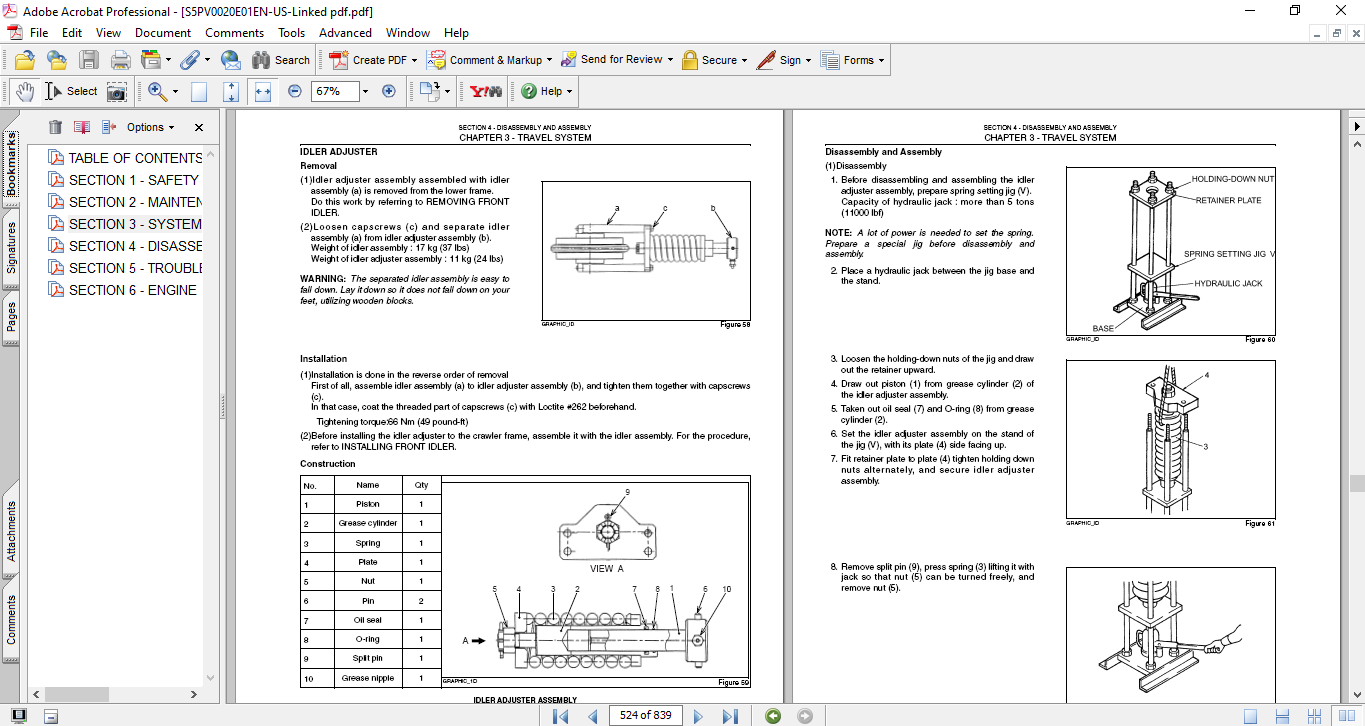Open the Advanced menu

345,33
